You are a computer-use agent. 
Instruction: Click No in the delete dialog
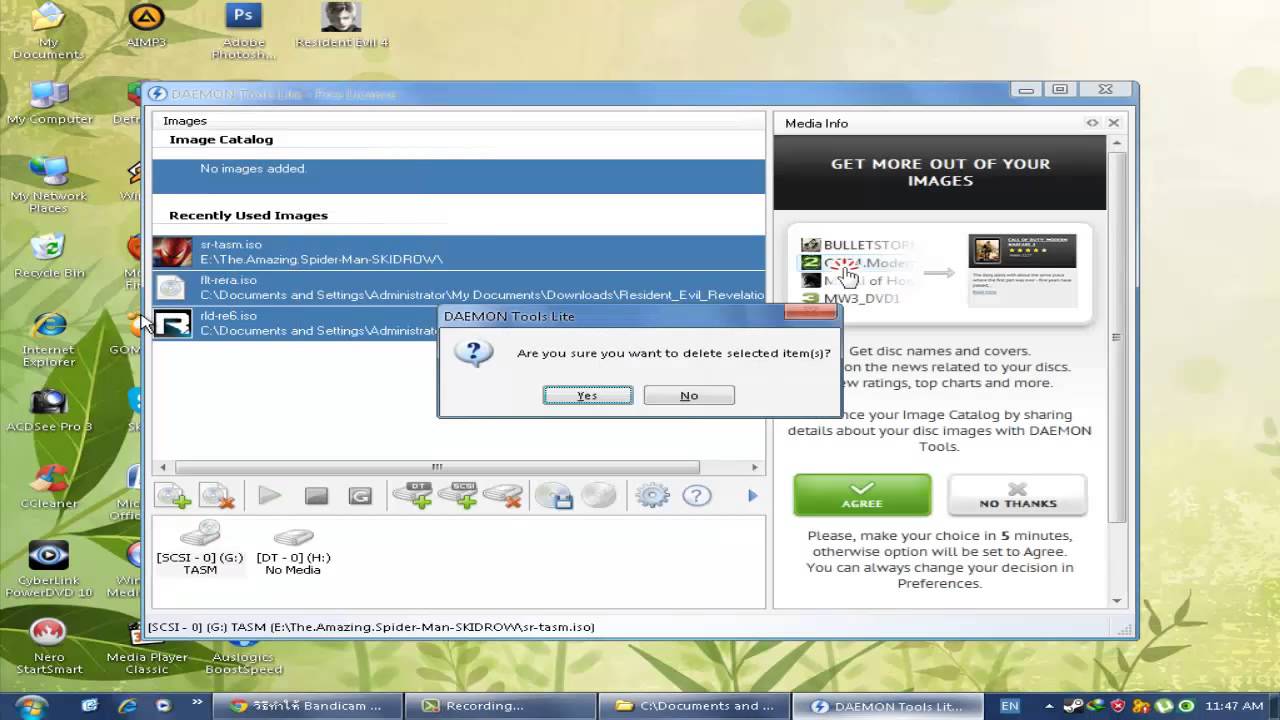689,396
